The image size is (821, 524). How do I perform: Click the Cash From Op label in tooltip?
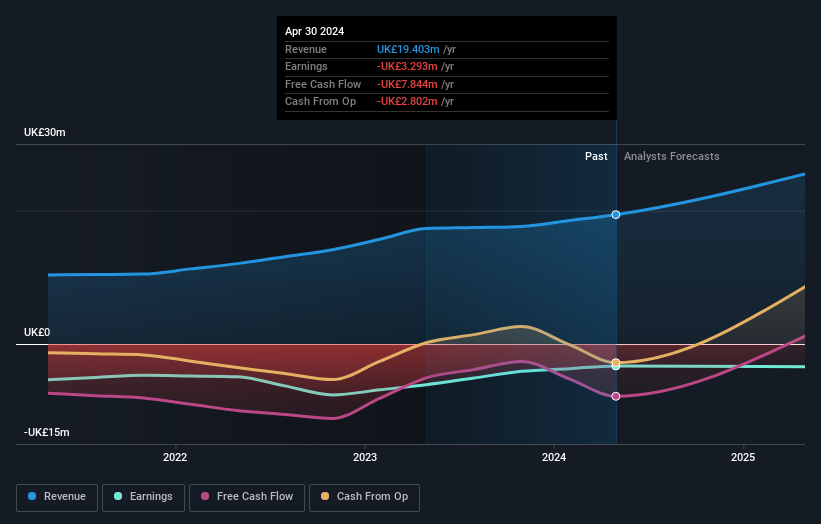320,102
